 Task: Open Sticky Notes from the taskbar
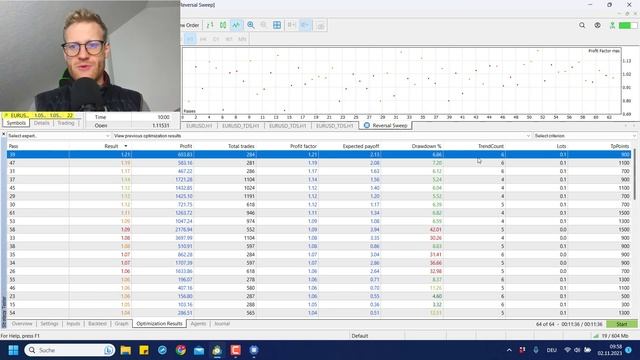[x=144, y=350]
